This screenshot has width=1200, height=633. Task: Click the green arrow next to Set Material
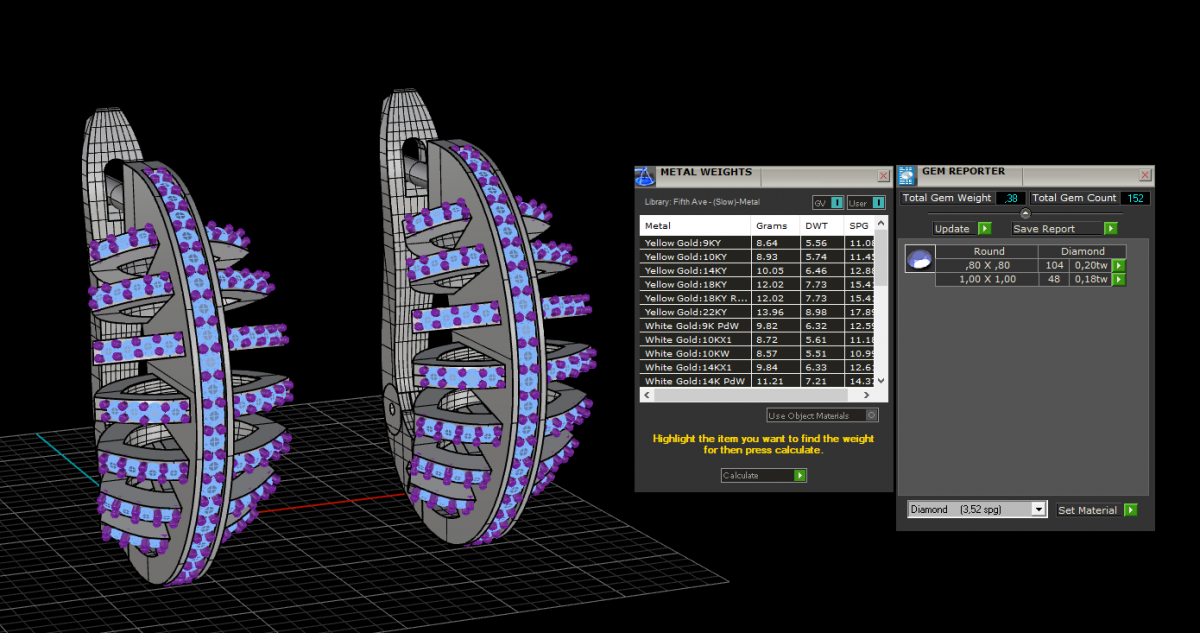coord(1130,510)
